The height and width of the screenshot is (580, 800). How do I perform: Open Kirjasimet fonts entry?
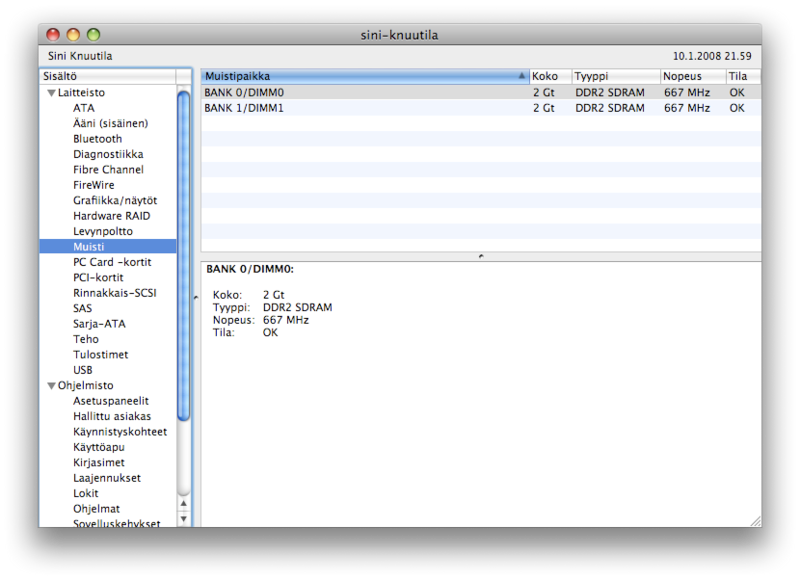pos(98,463)
